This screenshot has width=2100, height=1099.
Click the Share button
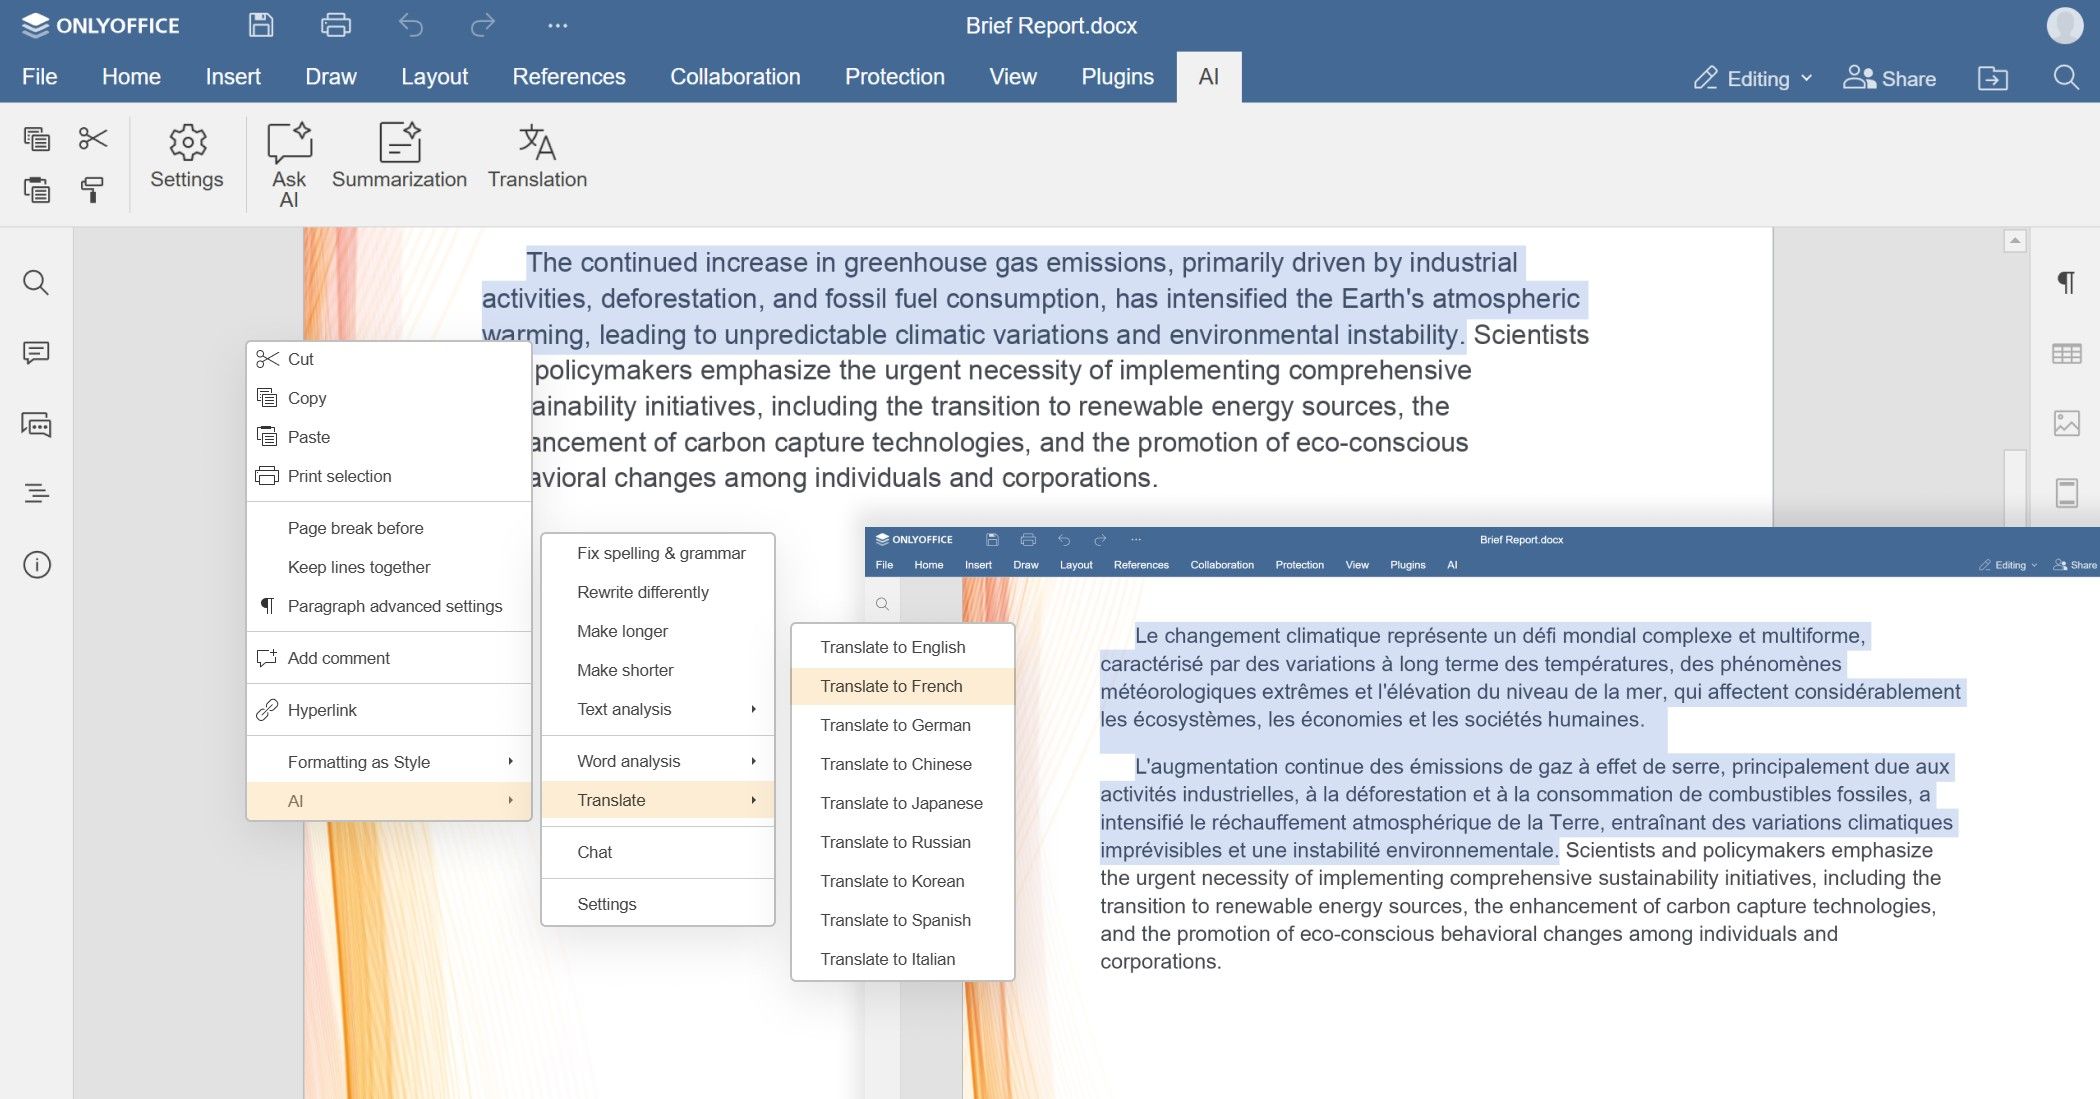1889,78
